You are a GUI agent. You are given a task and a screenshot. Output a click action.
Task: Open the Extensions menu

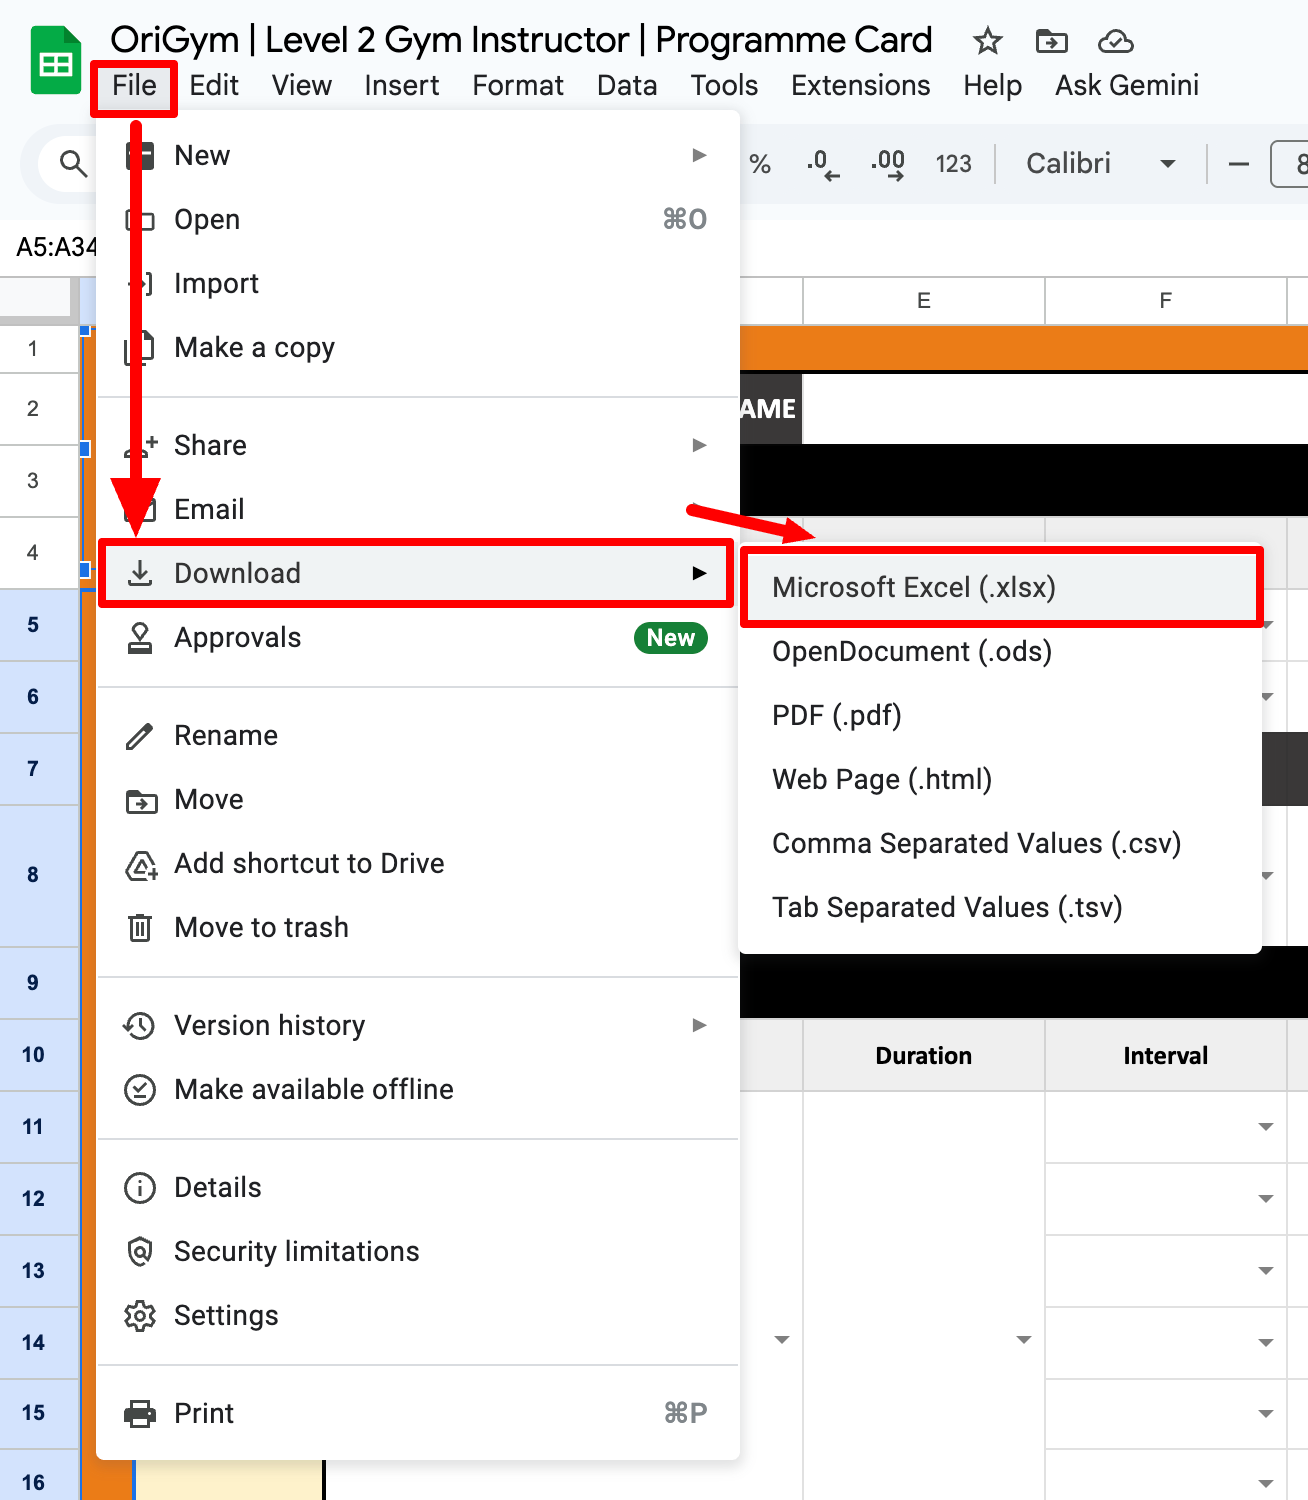pyautogui.click(x=861, y=86)
